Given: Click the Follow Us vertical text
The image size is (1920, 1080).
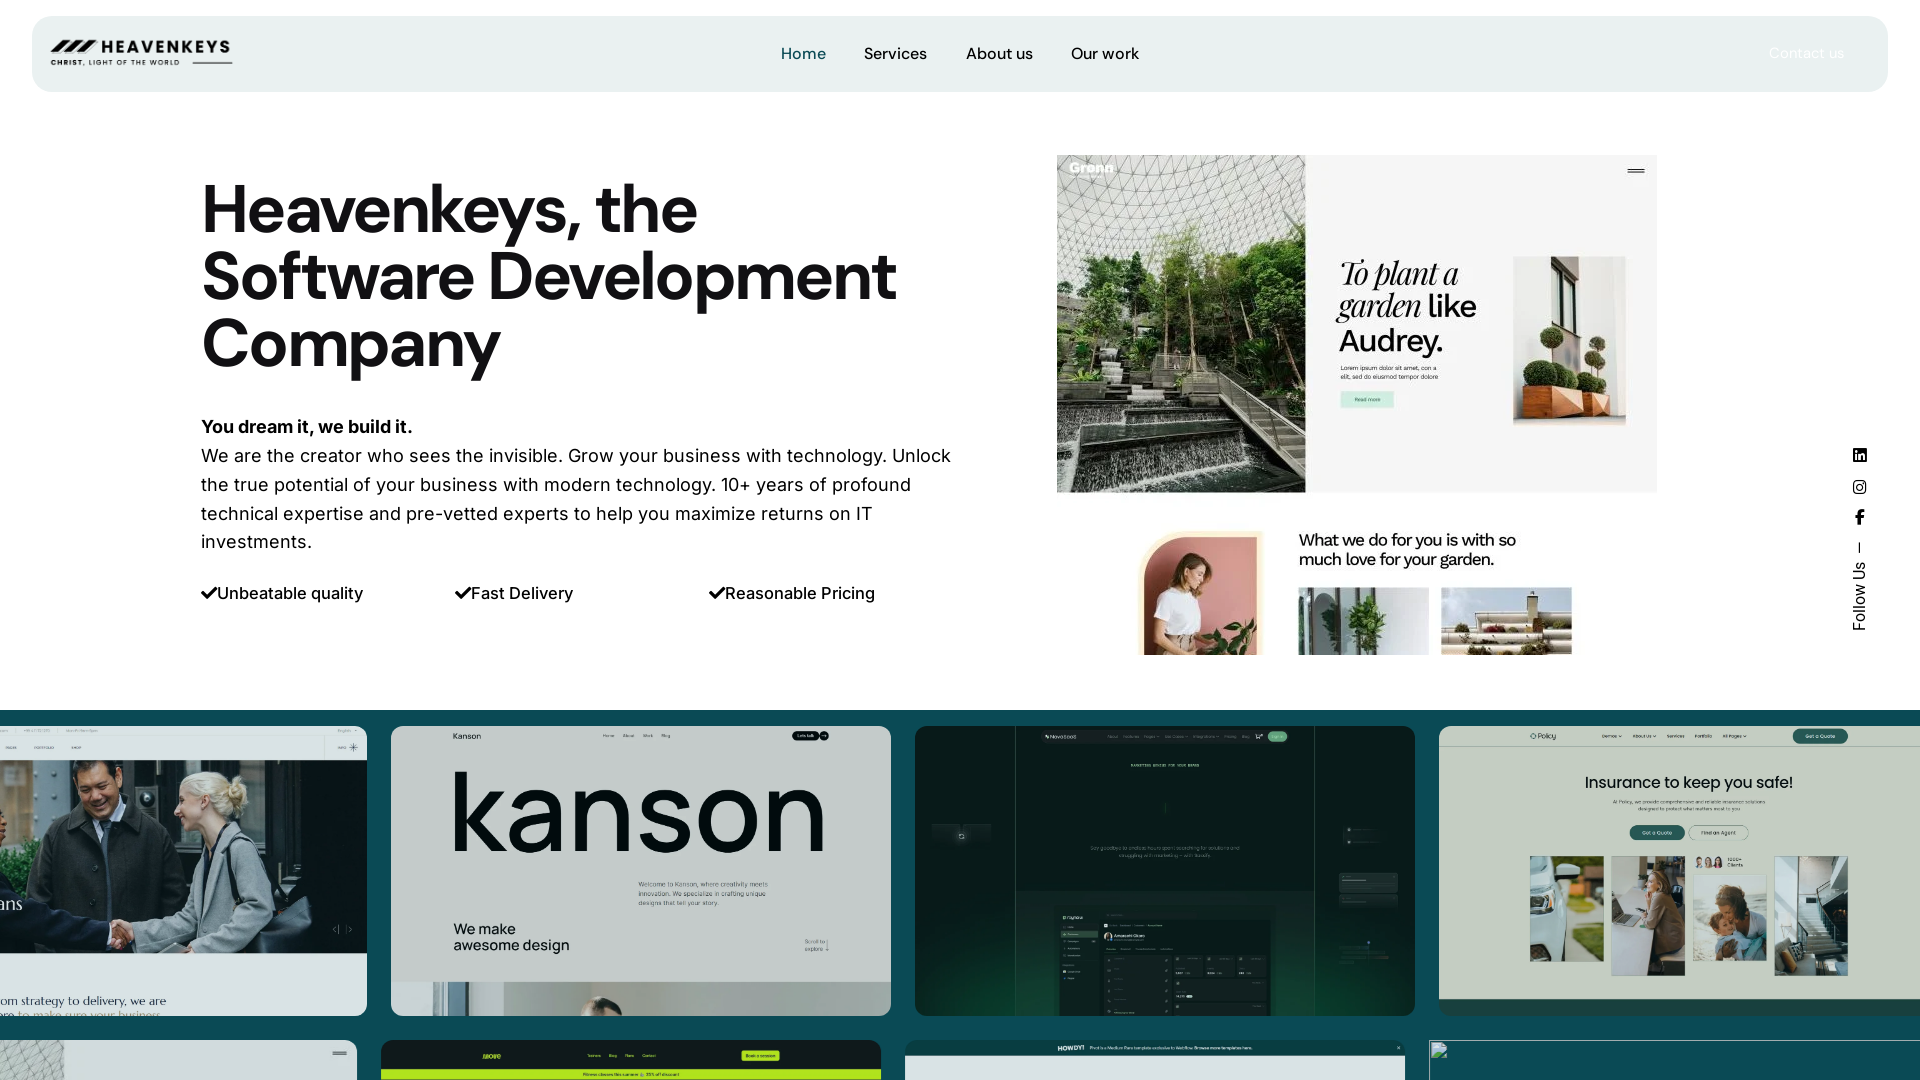Looking at the screenshot, I should click(1859, 595).
